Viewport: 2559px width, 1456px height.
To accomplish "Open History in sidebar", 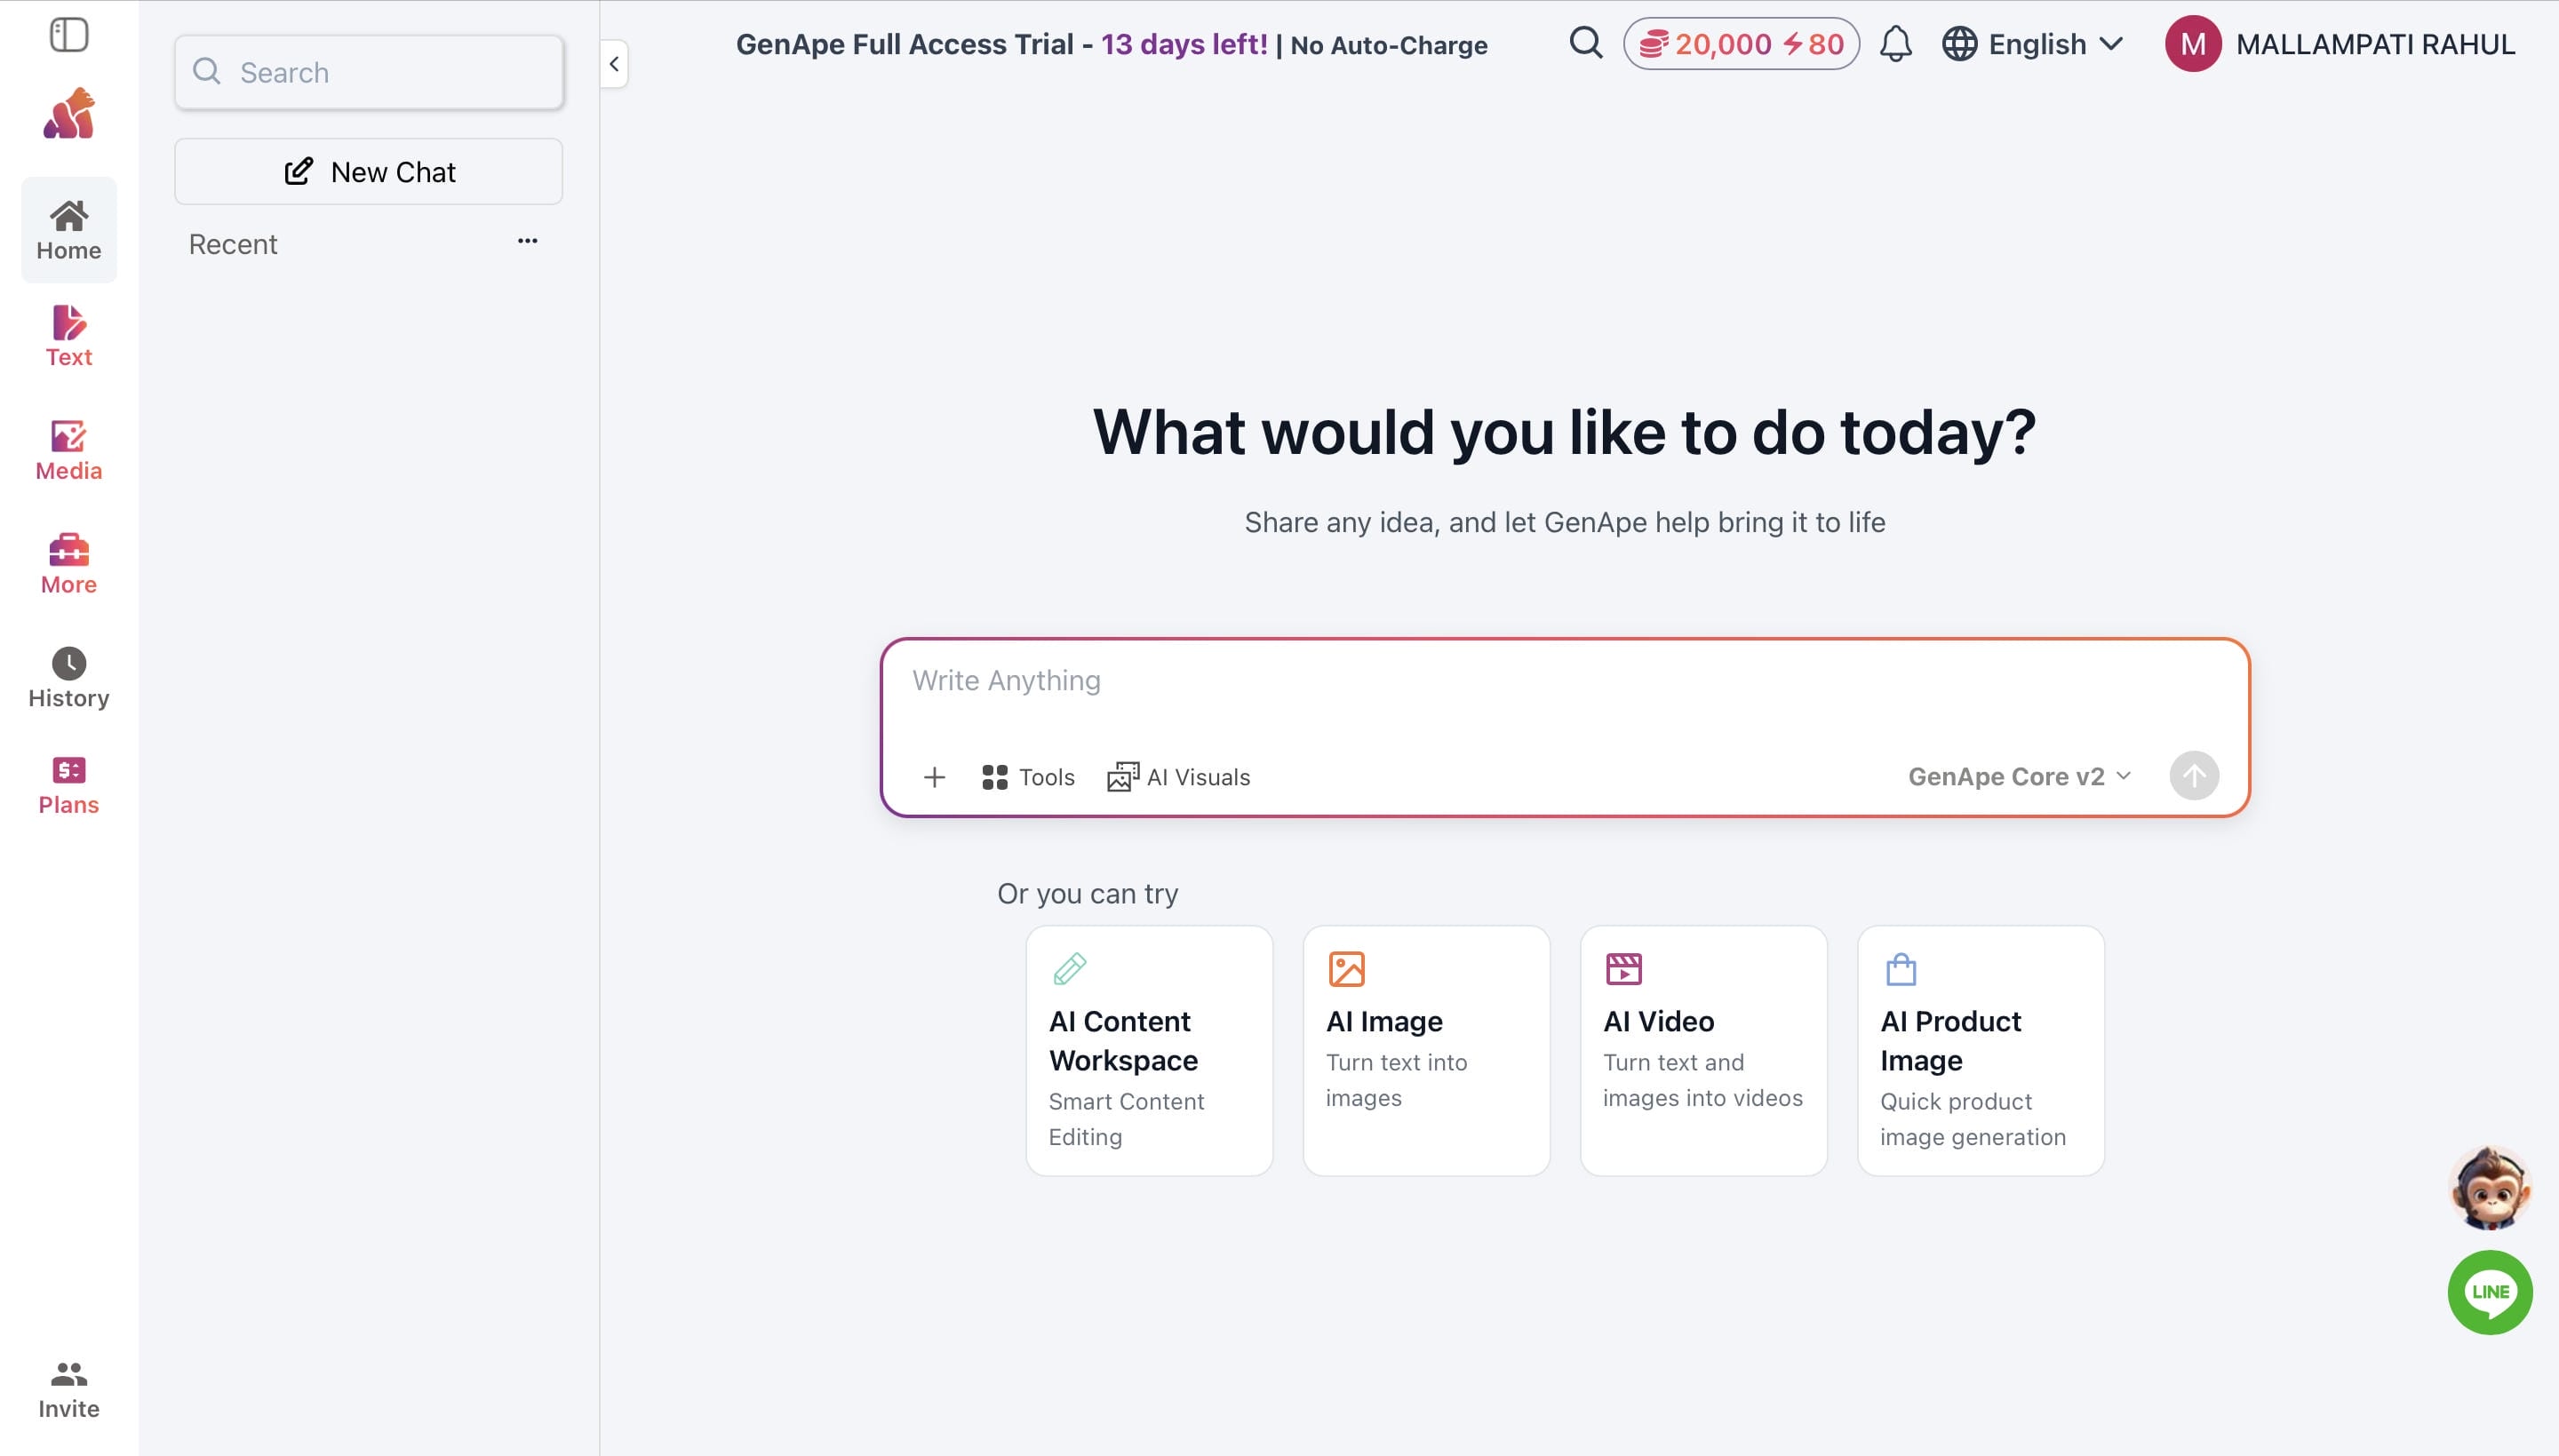I will (69, 679).
